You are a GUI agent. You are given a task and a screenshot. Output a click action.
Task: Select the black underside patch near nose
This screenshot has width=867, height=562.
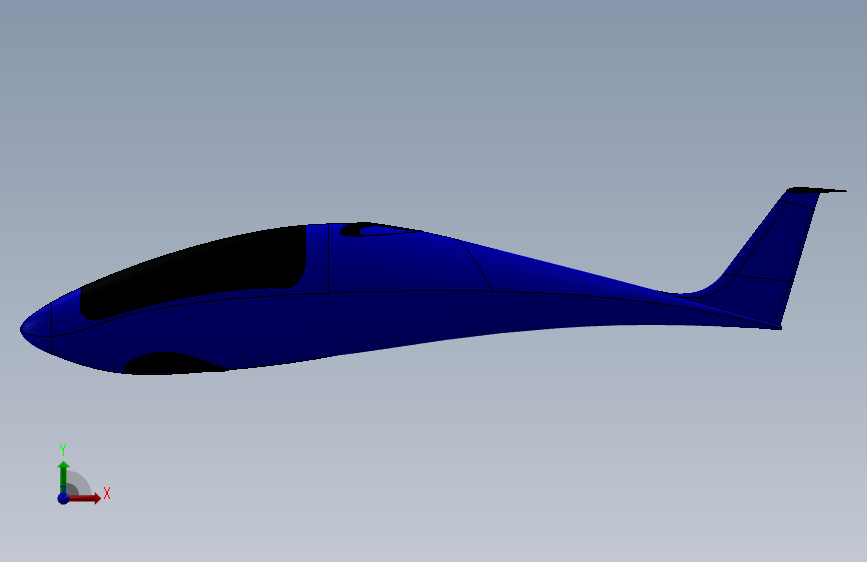tap(171, 363)
